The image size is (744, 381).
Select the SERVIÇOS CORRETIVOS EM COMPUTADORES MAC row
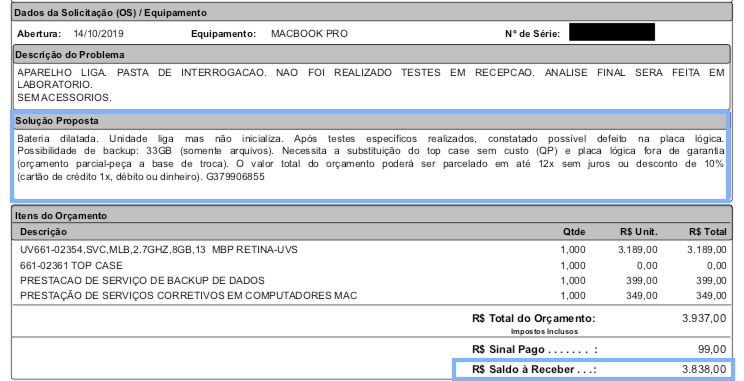372,296
